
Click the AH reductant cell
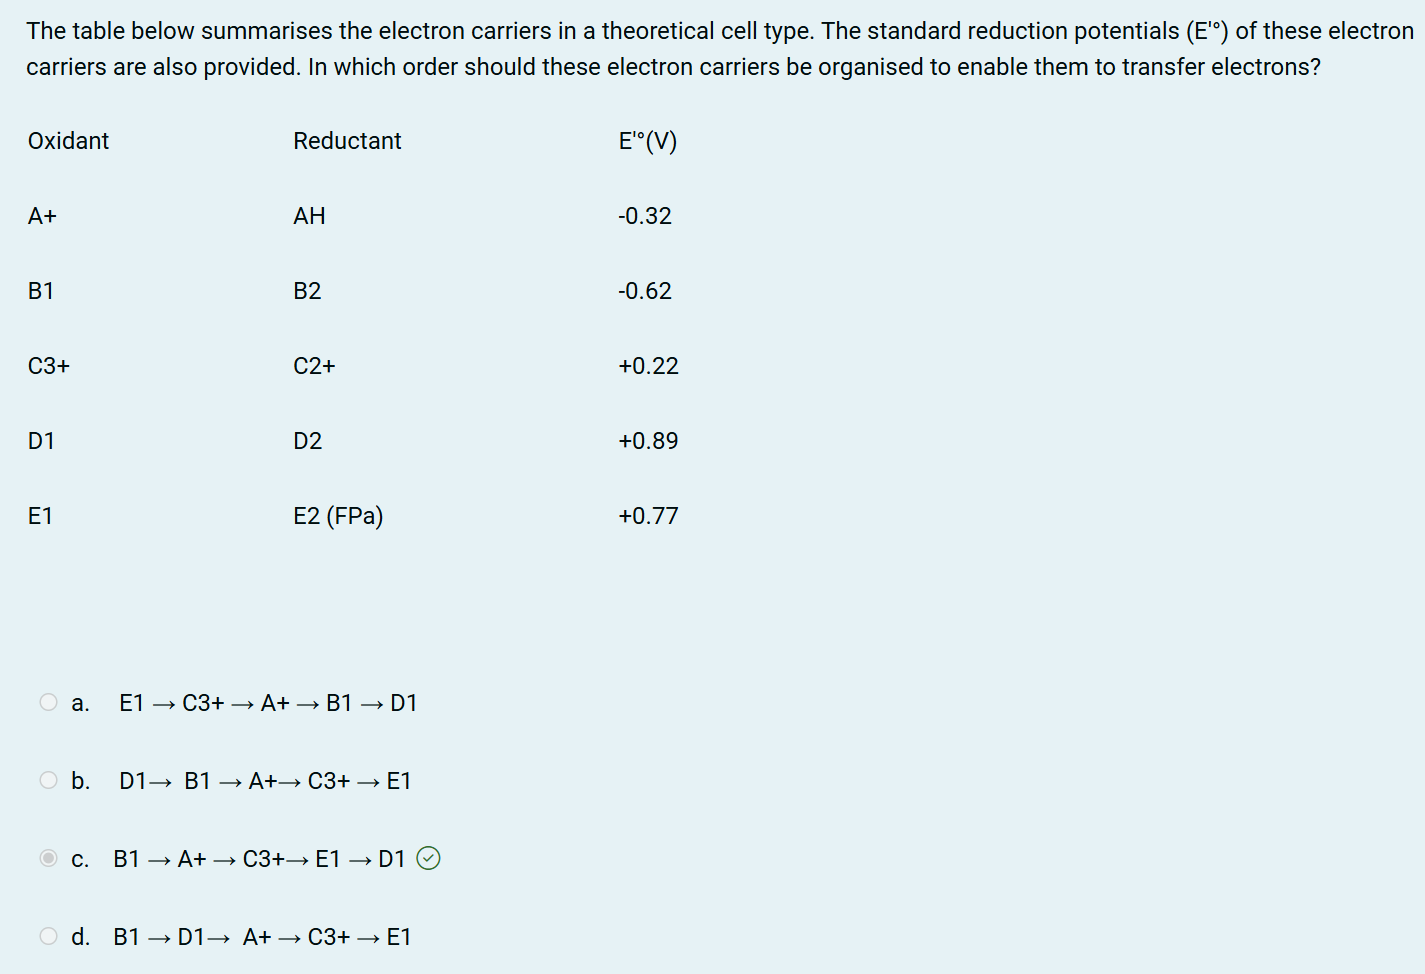tap(309, 216)
